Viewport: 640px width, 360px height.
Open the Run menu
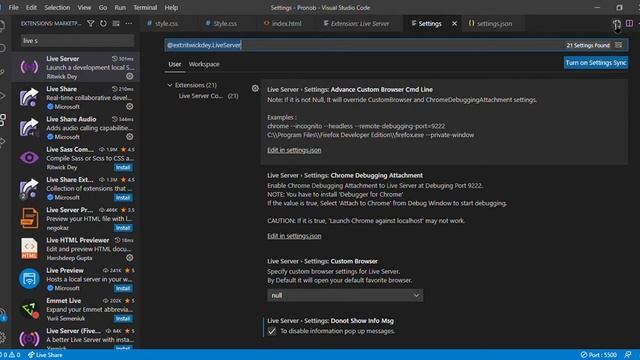[x=120, y=7]
